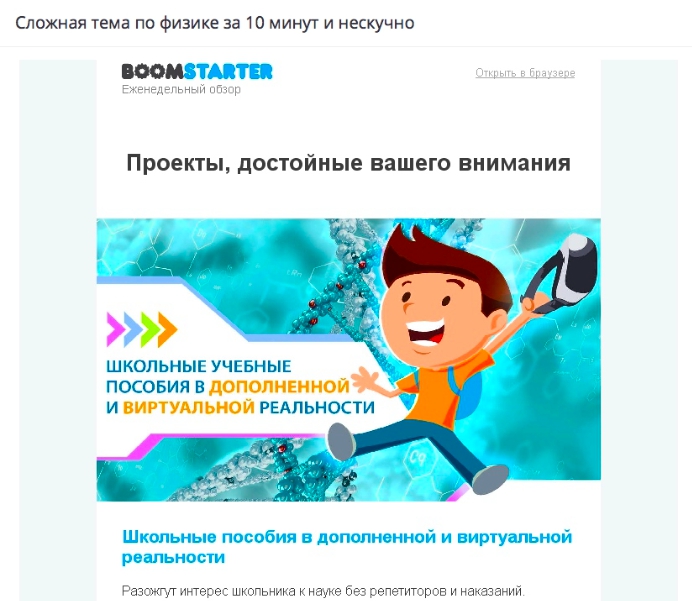Click the Boomstarter logo

click(197, 71)
